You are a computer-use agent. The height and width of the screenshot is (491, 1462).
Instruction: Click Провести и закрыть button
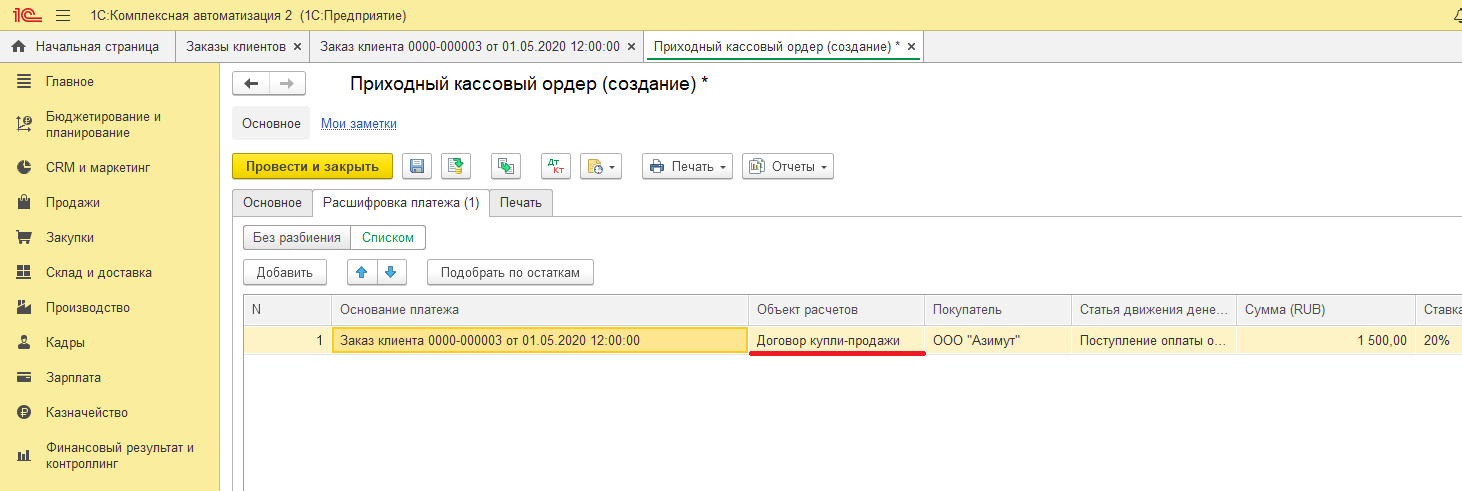point(312,167)
